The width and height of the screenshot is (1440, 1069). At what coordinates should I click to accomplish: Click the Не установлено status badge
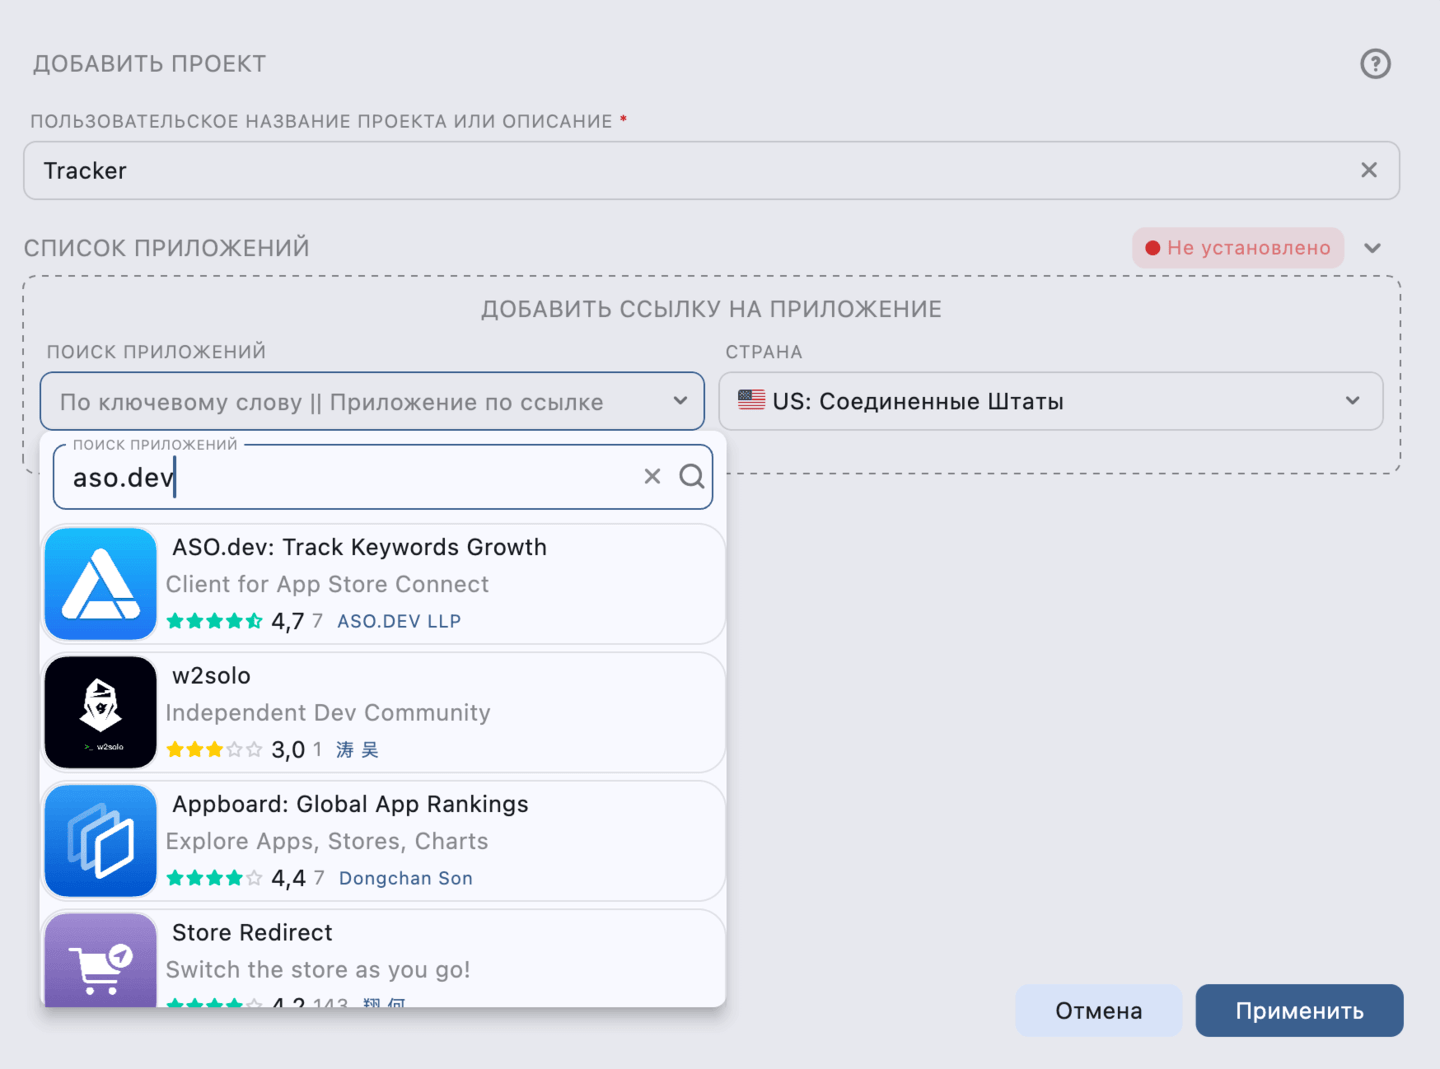pyautogui.click(x=1238, y=247)
